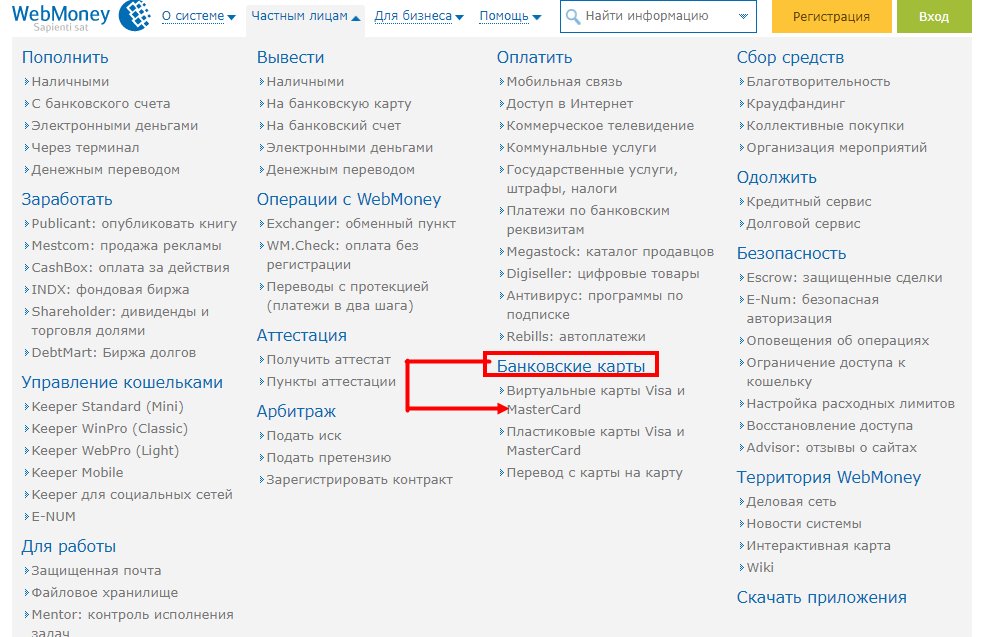Screen dimensions: 997x637
Task: Open 'Escrow: защищенные сделки'
Action: tap(844, 278)
